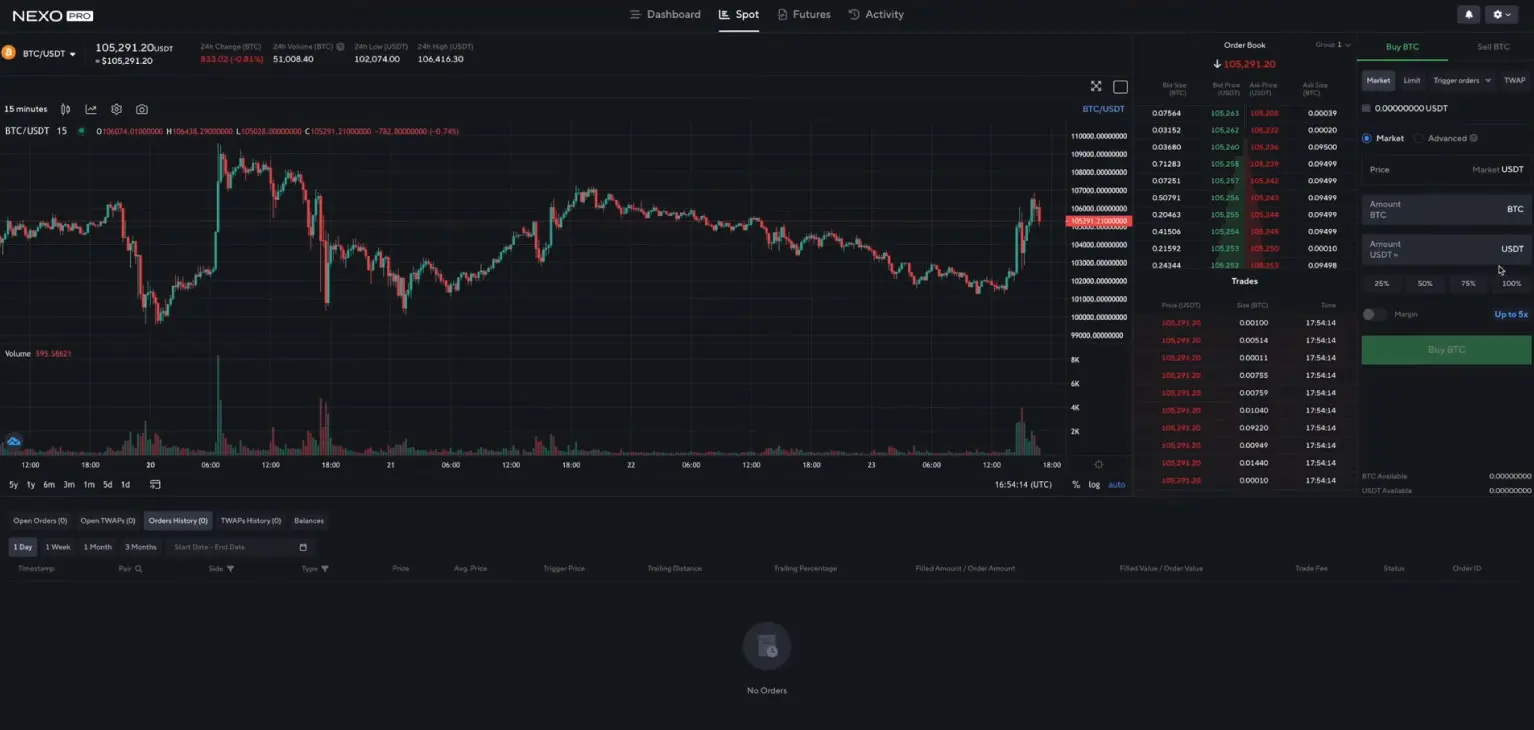Filter order history by 1 Day
The width and height of the screenshot is (1534, 730).
tap(22, 547)
